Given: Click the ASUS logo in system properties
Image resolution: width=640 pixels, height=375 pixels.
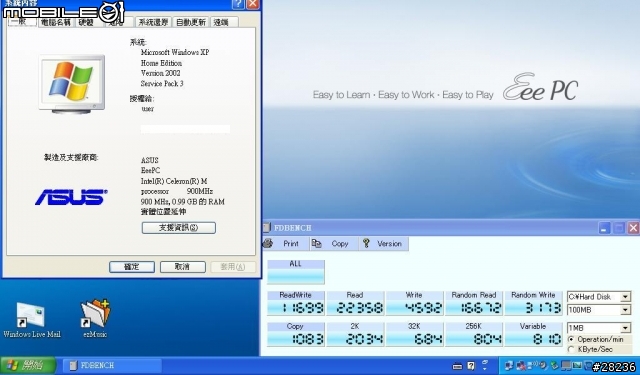Looking at the screenshot, I should click(71, 197).
